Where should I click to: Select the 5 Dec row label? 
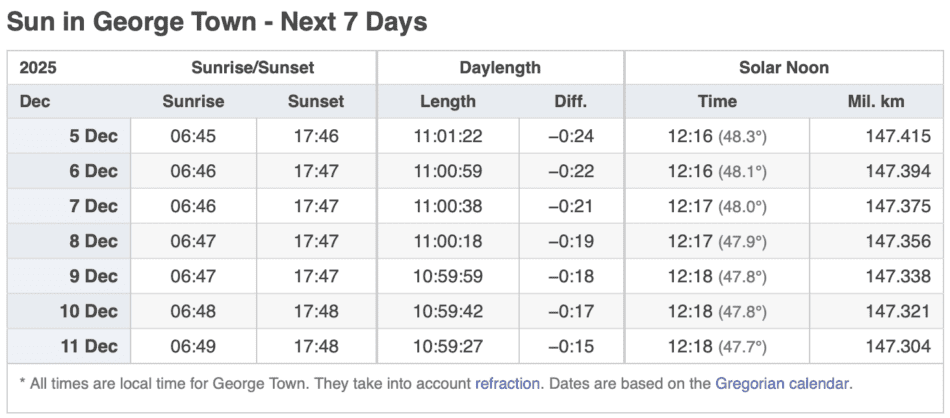93,136
